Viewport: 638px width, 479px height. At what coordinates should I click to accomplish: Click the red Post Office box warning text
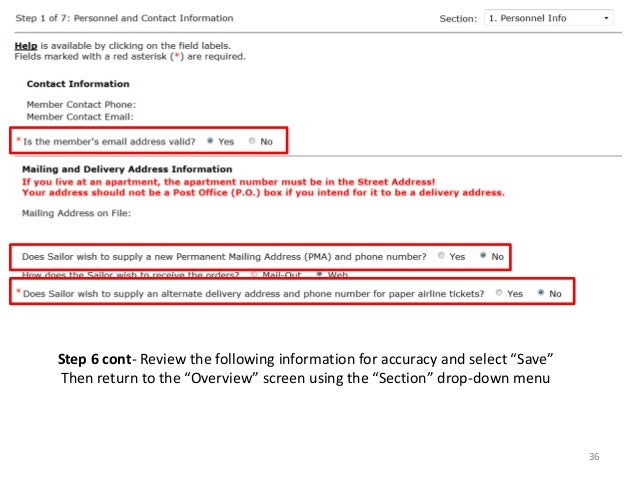[x=263, y=192]
